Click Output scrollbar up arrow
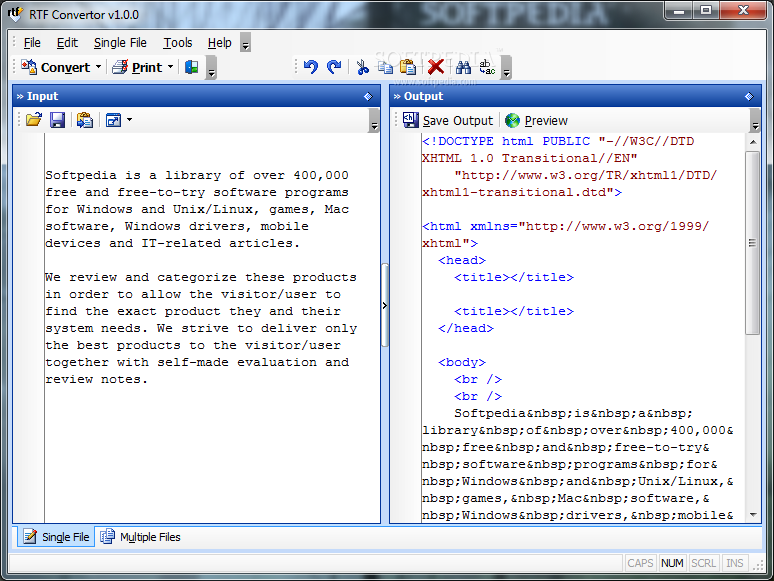This screenshot has width=774, height=581. (x=753, y=142)
